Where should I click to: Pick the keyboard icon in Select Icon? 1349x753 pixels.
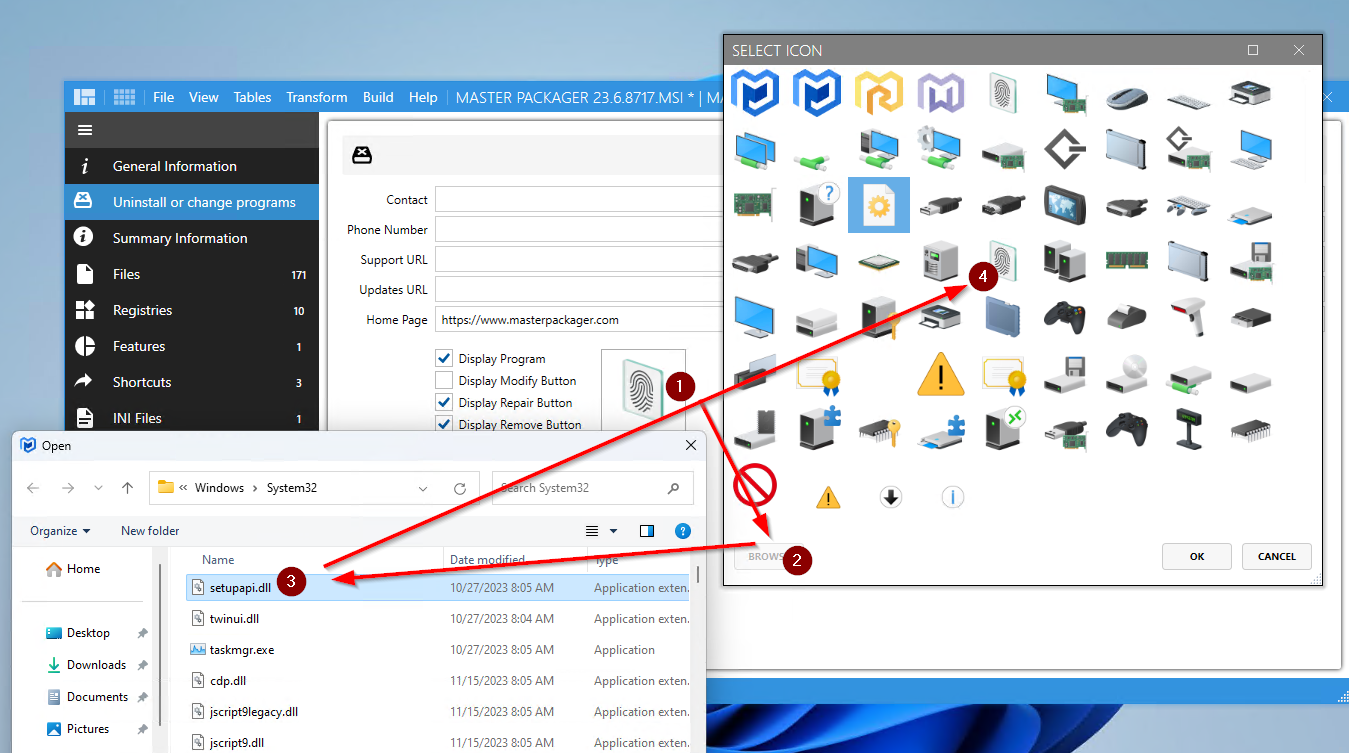pos(1188,100)
